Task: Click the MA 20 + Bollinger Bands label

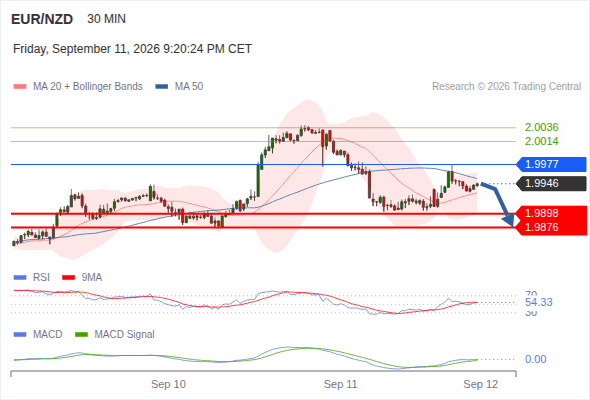Action: [x=88, y=87]
